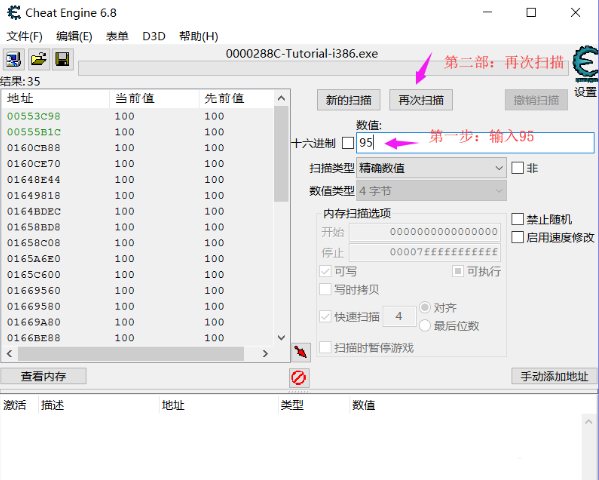
Task: Click the Cheat Engine title bar icon
Action: pos(14,13)
